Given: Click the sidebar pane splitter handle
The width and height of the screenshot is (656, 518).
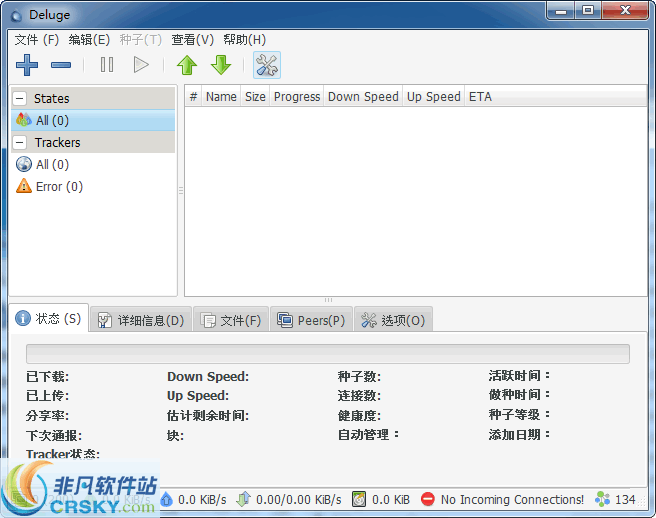Looking at the screenshot, I should point(181,190).
